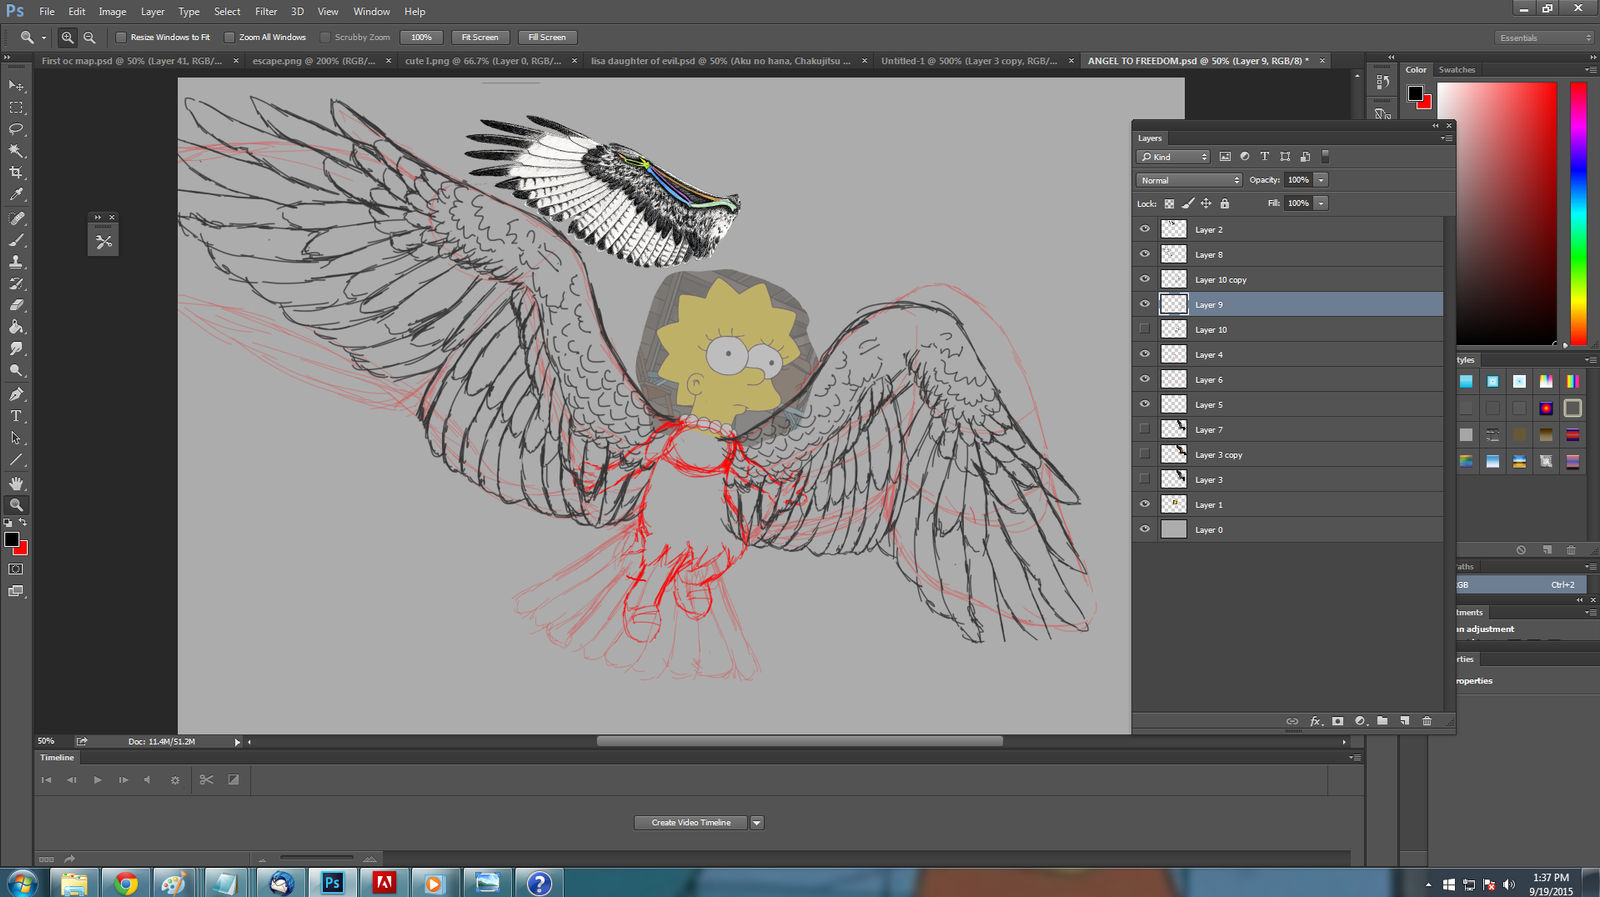The image size is (1600, 897).
Task: Select the Smudge tool
Action: point(16,349)
